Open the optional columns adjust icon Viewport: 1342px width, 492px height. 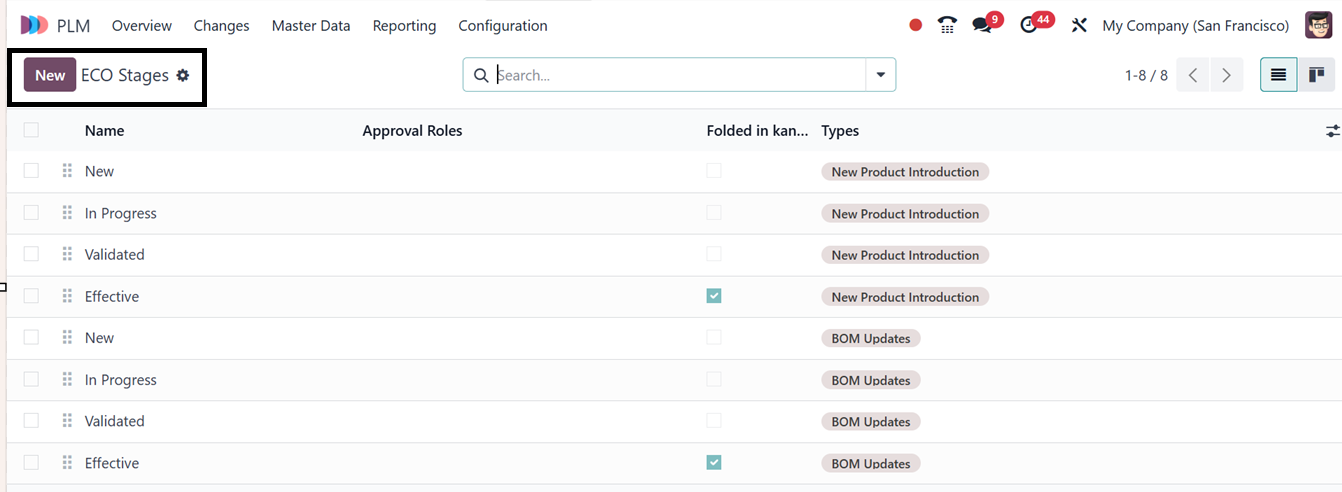click(1332, 131)
